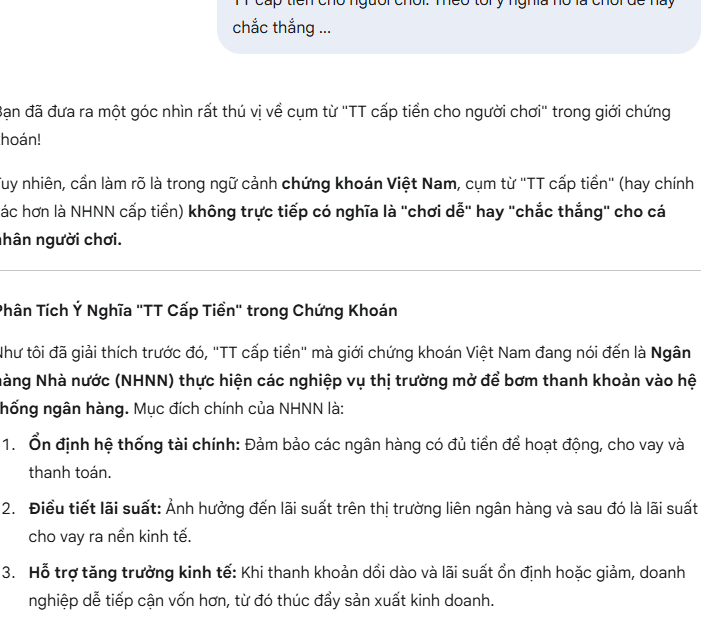Click the line "thanh toán." in item one

(70, 473)
